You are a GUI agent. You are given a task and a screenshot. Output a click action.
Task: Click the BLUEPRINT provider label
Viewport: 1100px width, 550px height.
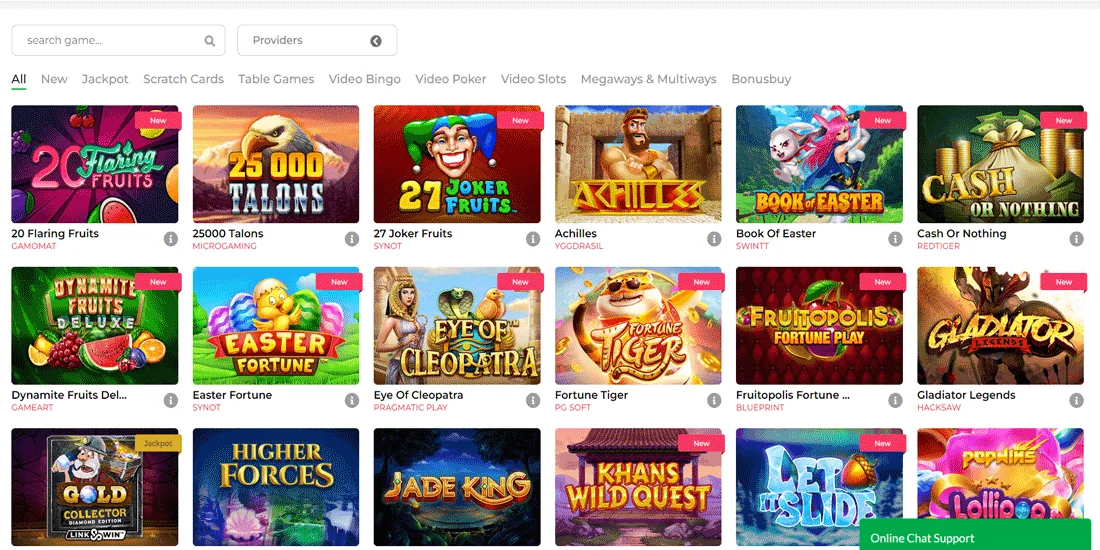pos(759,408)
